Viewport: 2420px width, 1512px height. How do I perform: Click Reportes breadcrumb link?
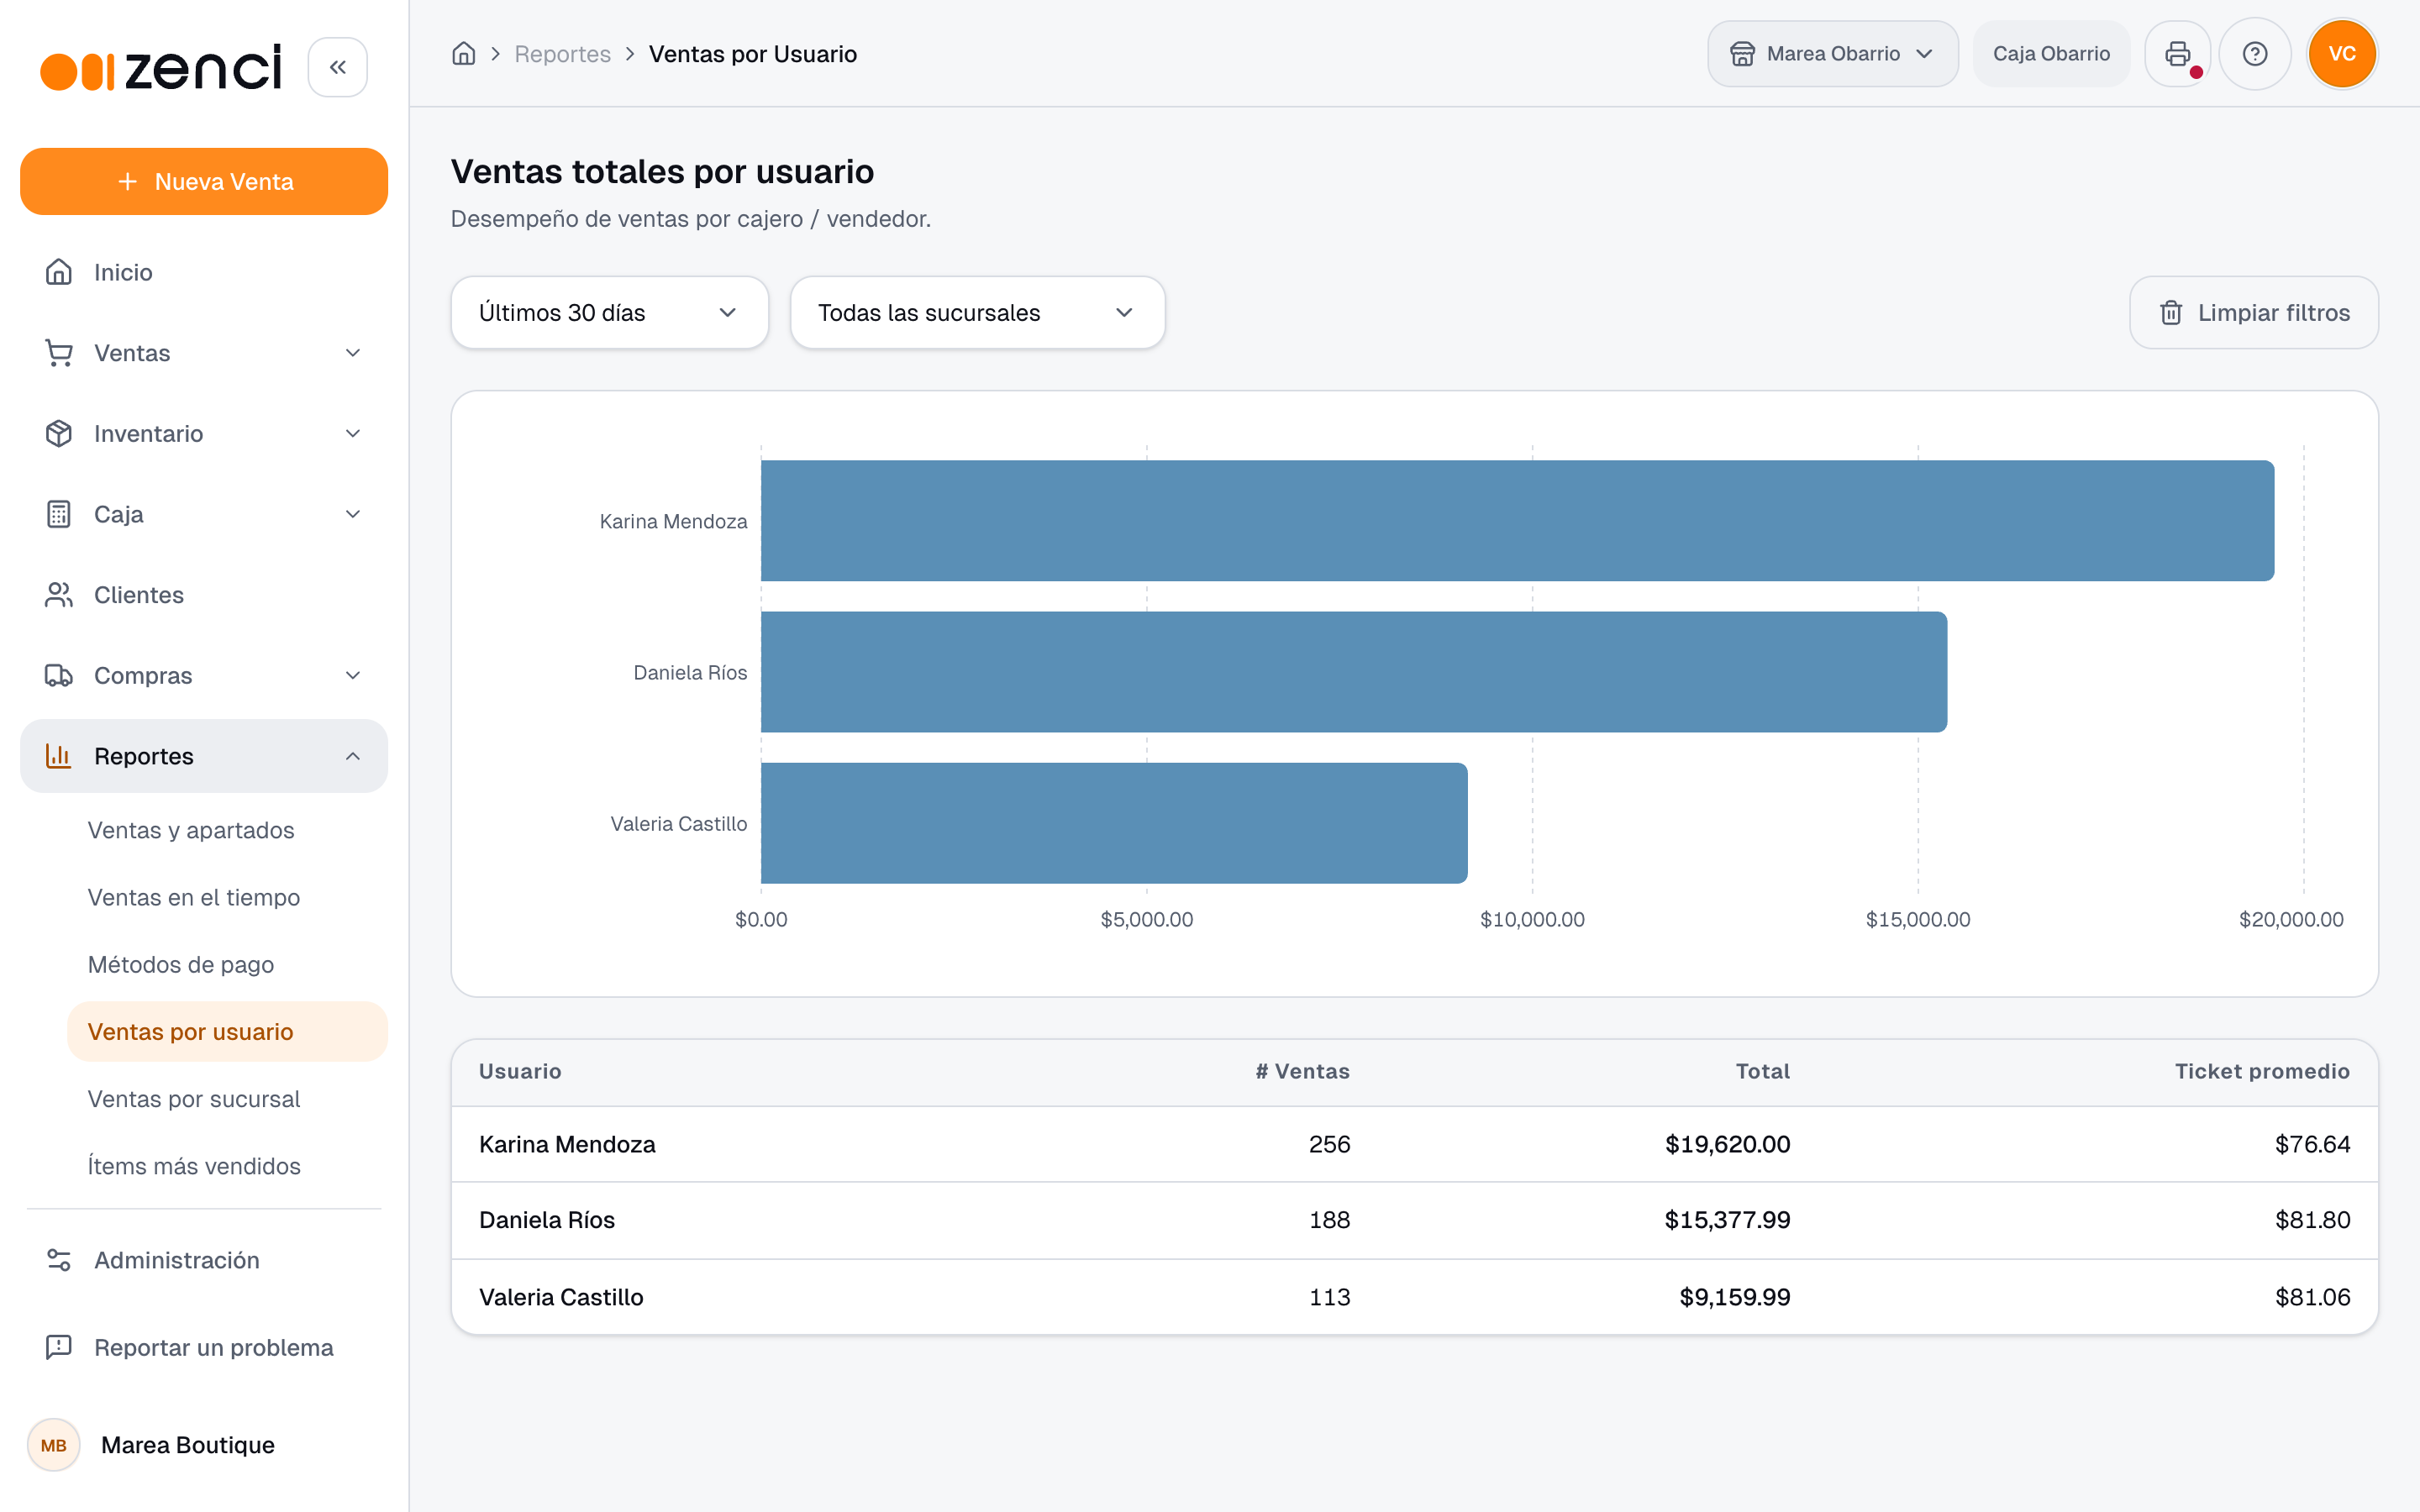562,54
